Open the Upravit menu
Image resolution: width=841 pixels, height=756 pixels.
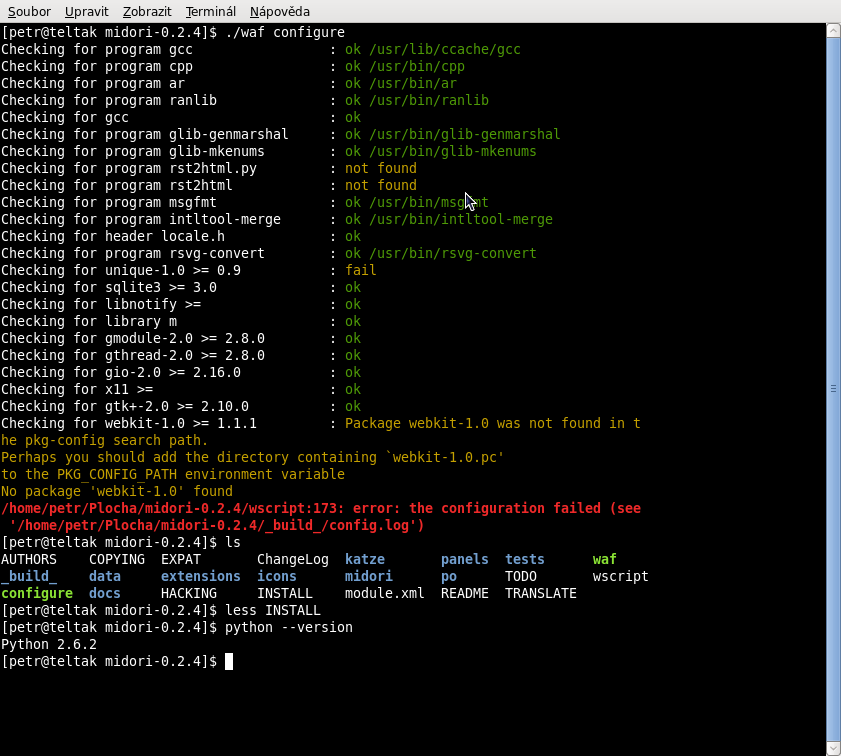point(86,11)
